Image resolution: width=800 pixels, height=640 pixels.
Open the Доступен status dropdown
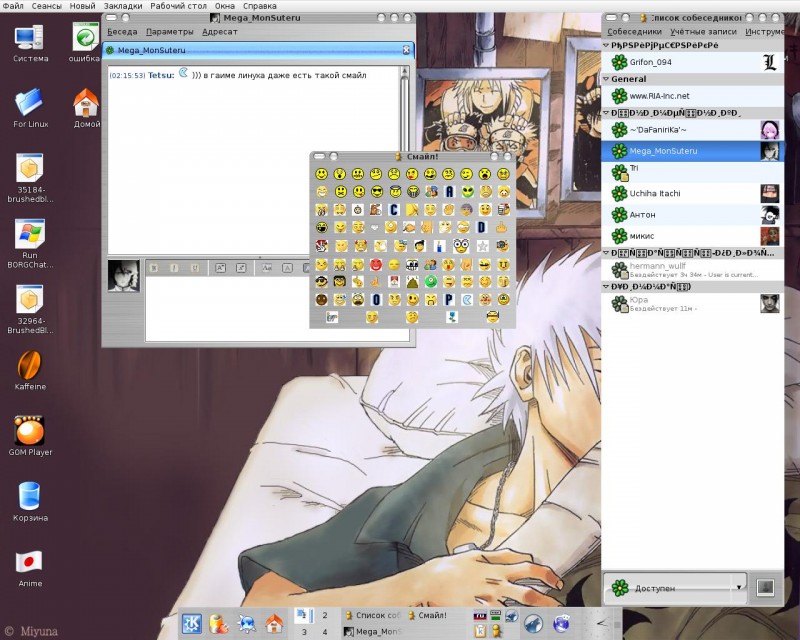coord(675,588)
